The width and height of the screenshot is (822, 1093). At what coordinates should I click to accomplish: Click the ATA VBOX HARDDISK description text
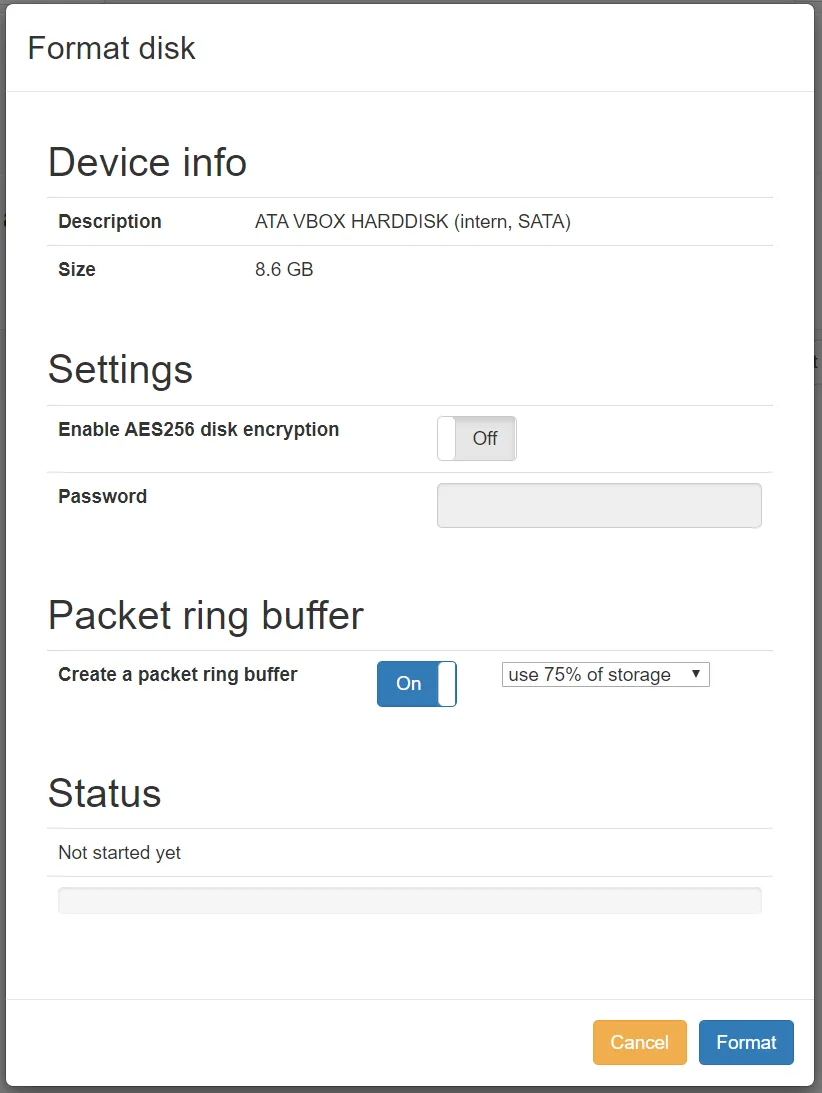413,222
